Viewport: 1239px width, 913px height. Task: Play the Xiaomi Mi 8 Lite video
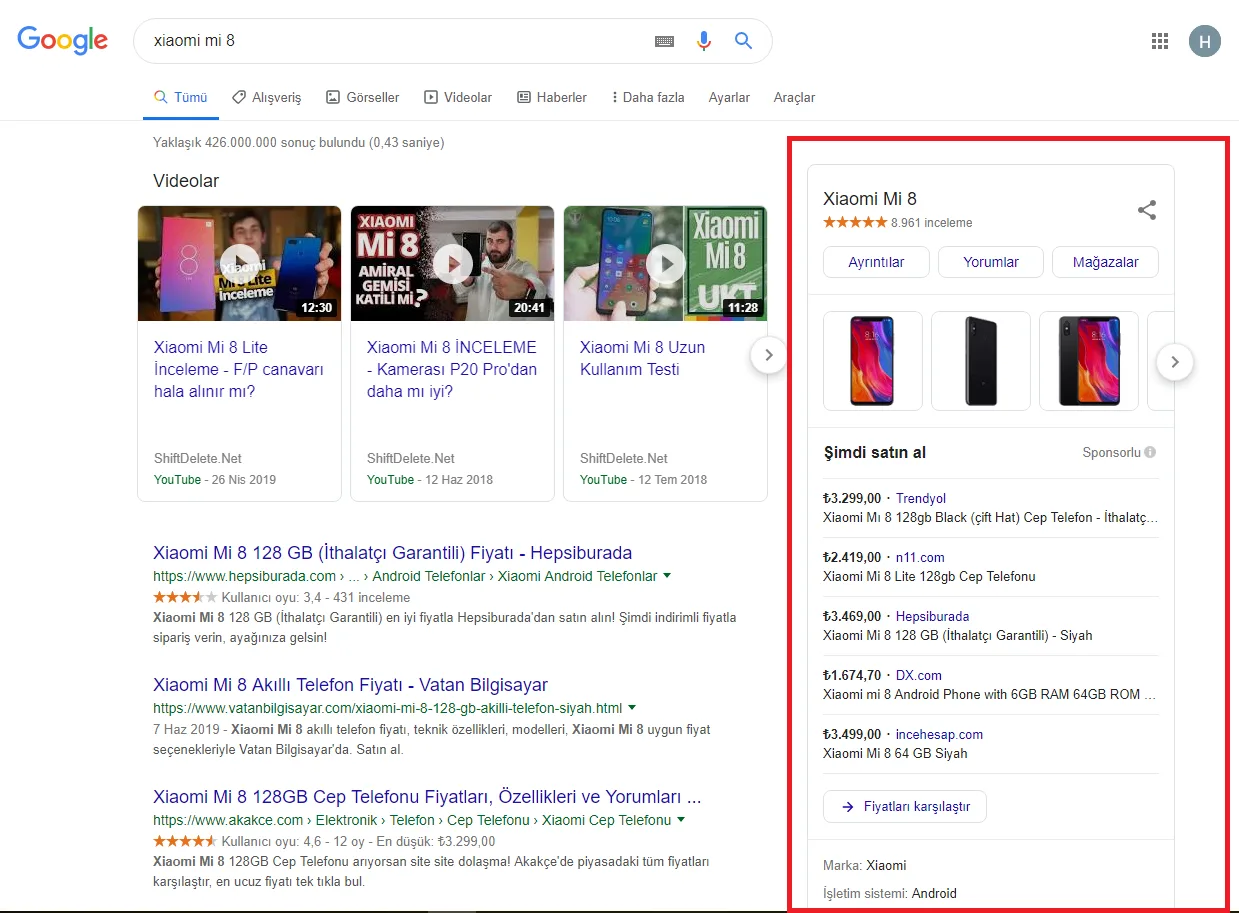tap(239, 263)
